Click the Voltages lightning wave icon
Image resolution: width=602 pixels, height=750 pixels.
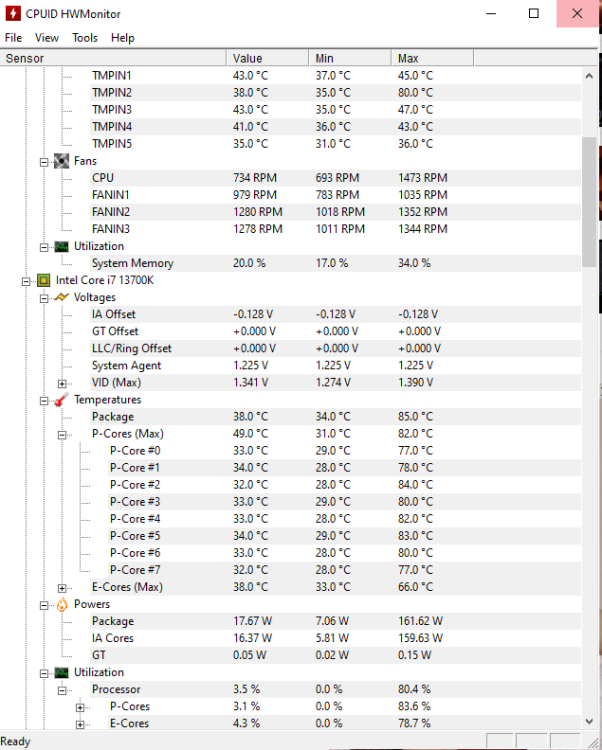pyautogui.click(x=61, y=298)
